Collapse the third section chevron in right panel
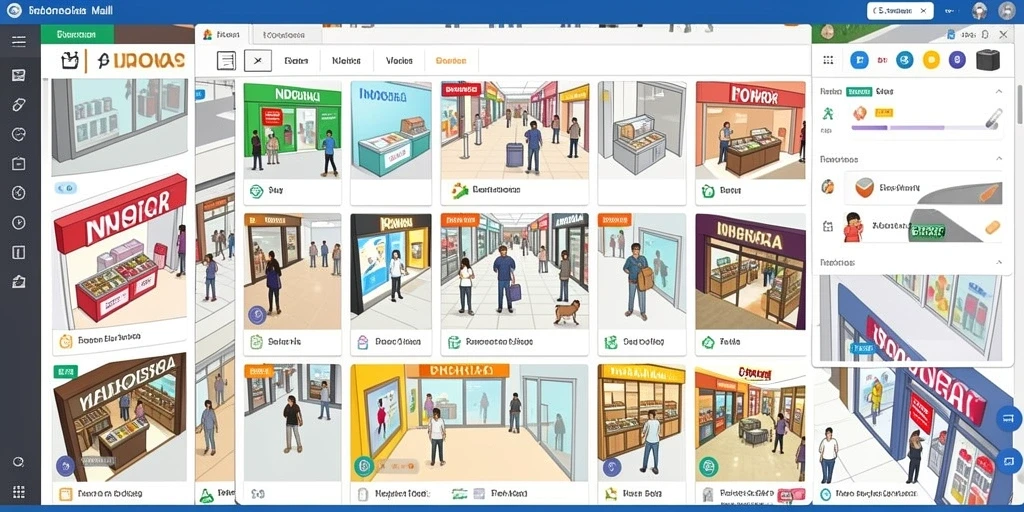Screen dimensions: 1024x512 (x=999, y=263)
